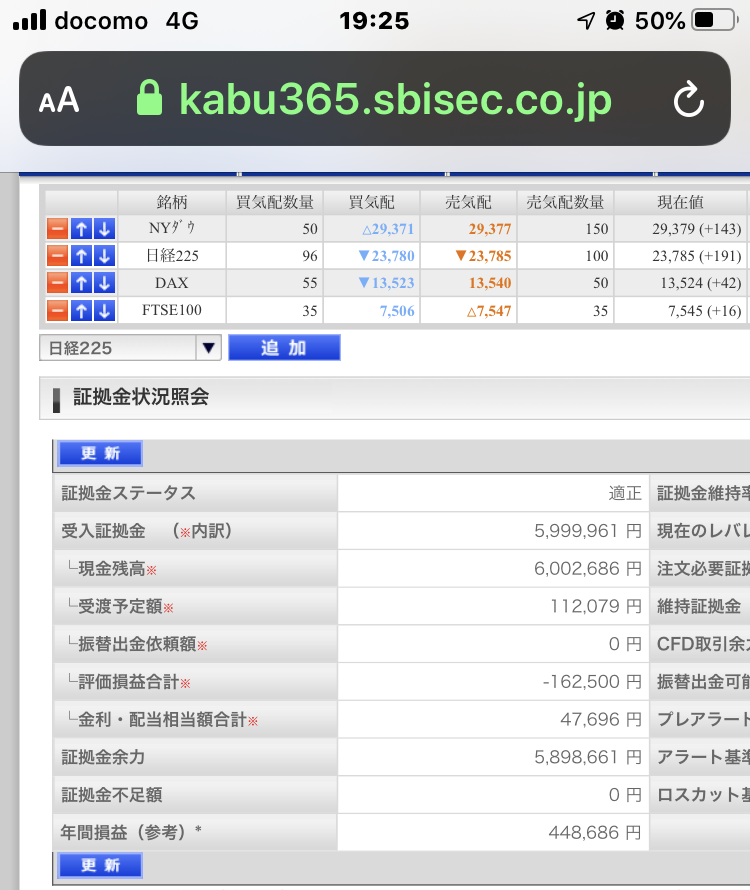
Task: Click 日経225 ask price 23,785
Action: (484, 256)
